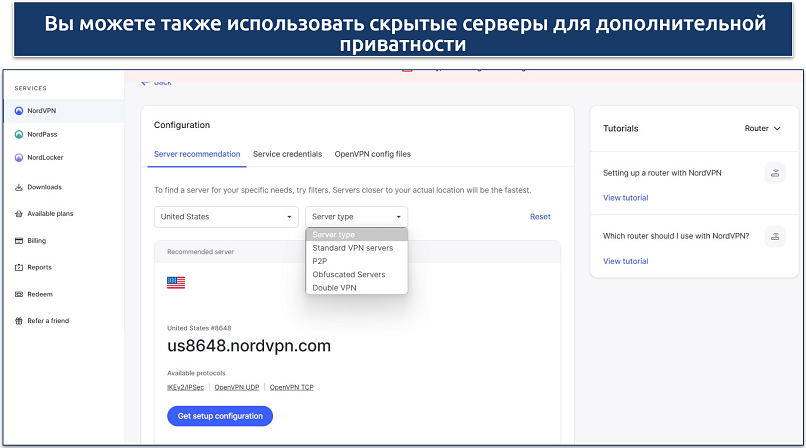Click the Downloads icon in sidebar
This screenshot has height=448, width=806.
click(19, 187)
